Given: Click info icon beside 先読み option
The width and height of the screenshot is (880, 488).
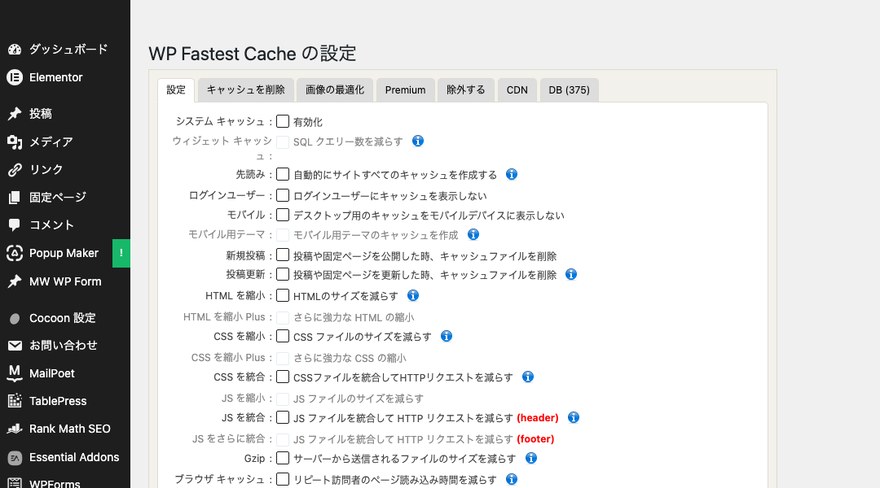Looking at the screenshot, I should point(511,174).
